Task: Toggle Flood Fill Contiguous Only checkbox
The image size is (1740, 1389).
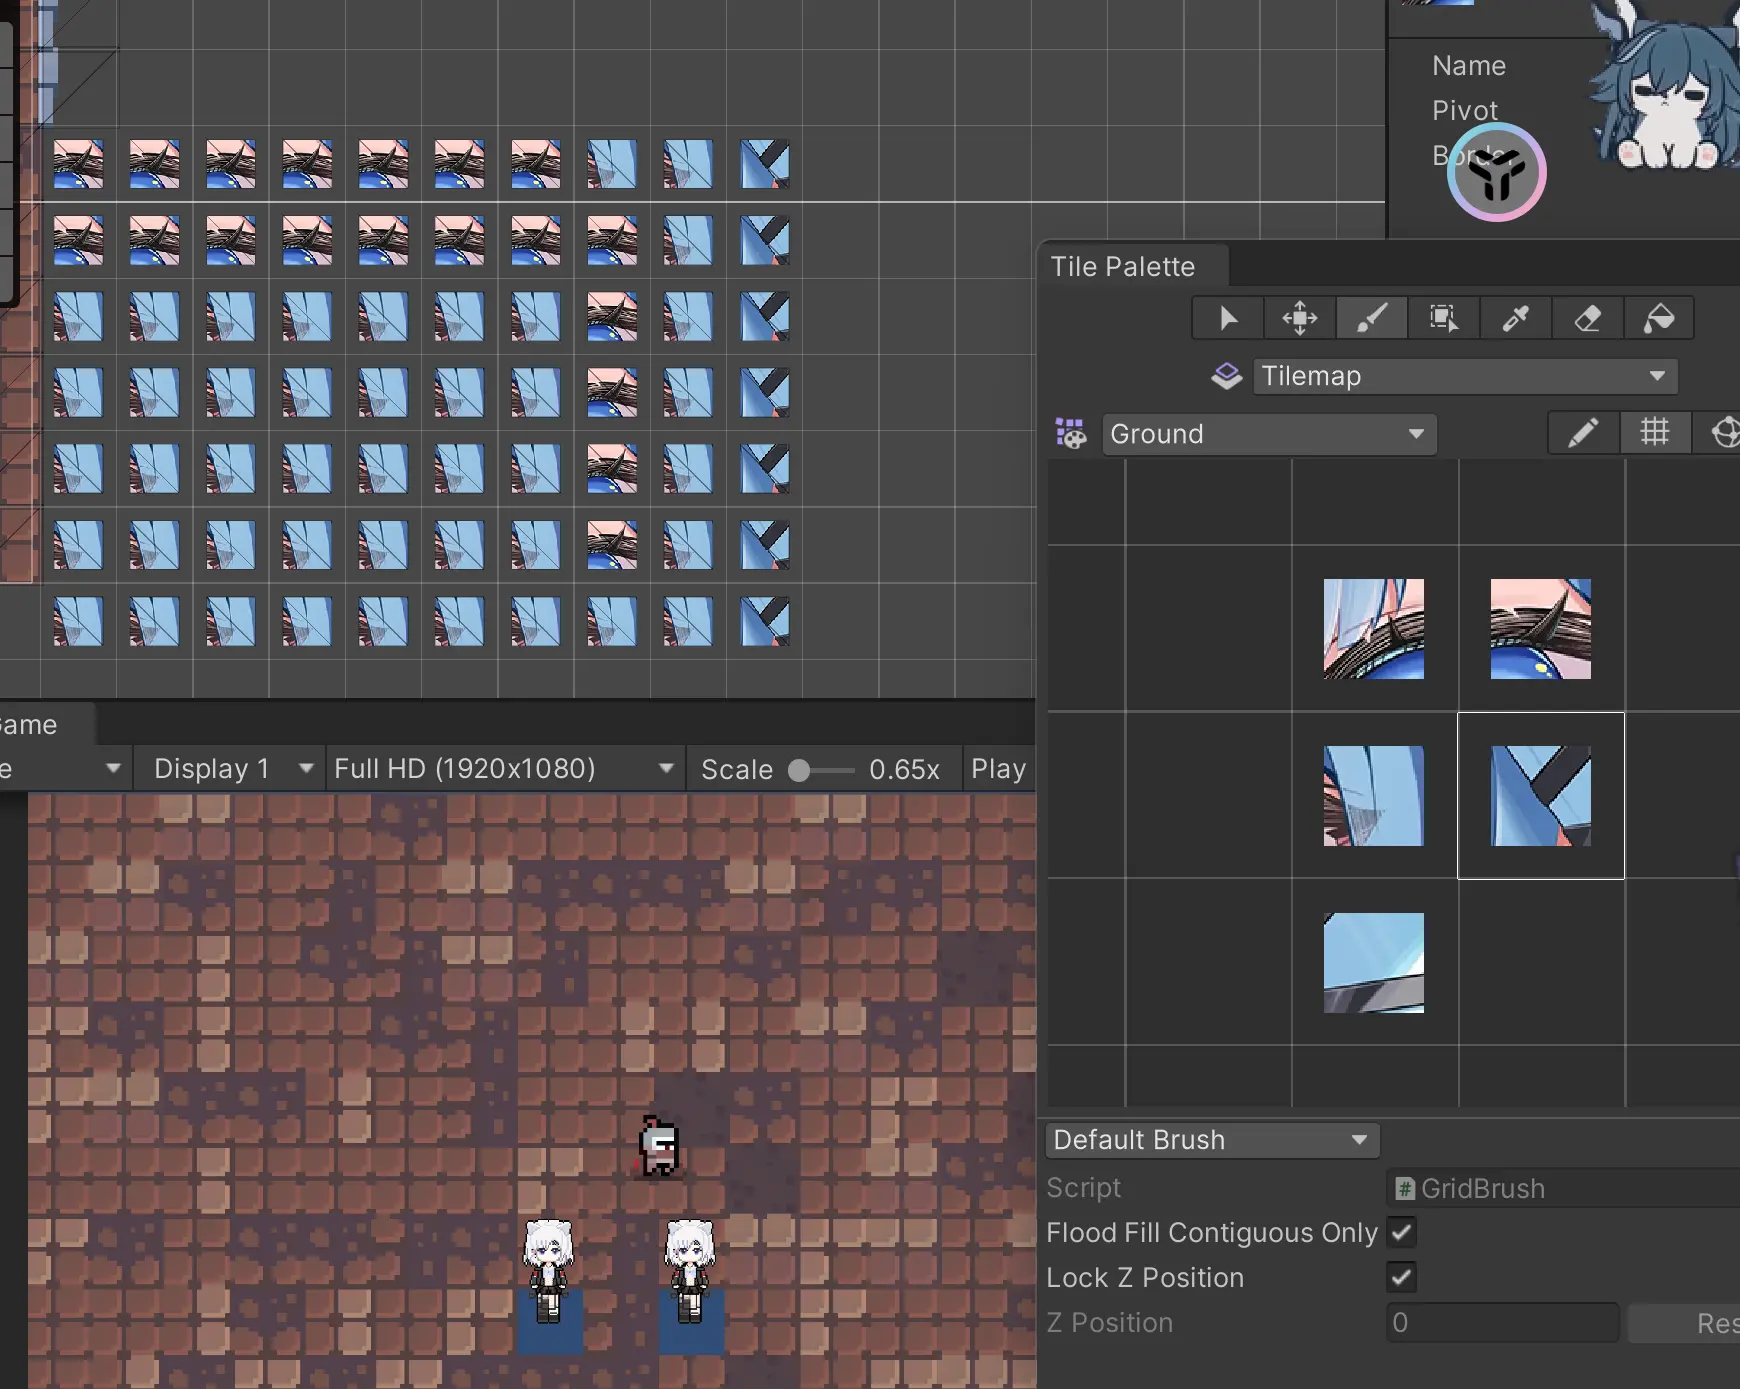Action: [x=1402, y=1232]
